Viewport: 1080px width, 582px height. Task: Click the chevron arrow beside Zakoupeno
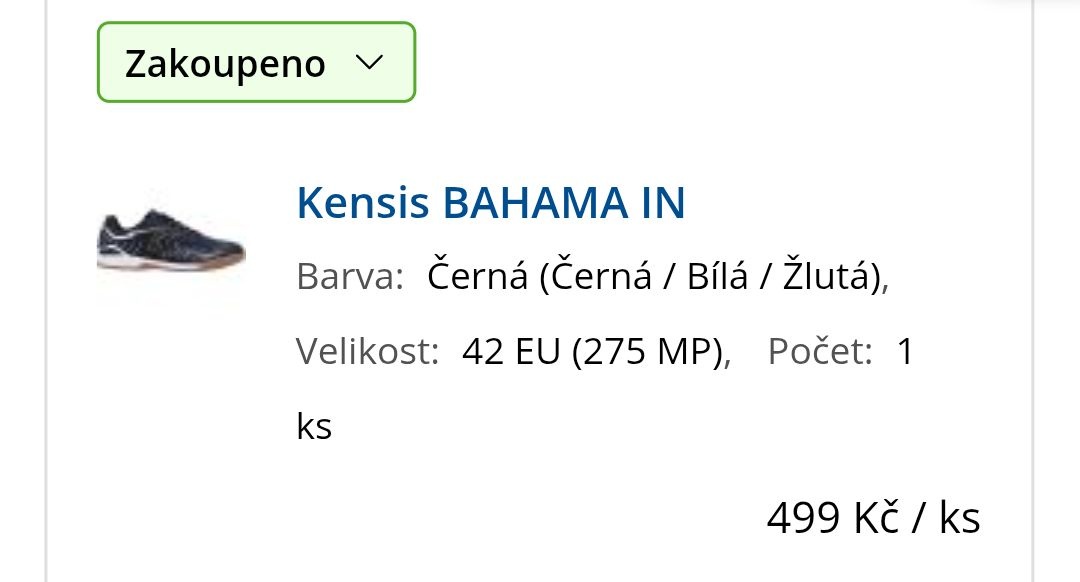click(369, 63)
